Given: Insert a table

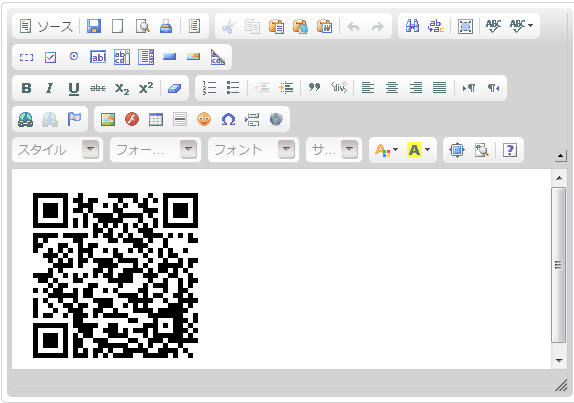Looking at the screenshot, I should pyautogui.click(x=156, y=119).
